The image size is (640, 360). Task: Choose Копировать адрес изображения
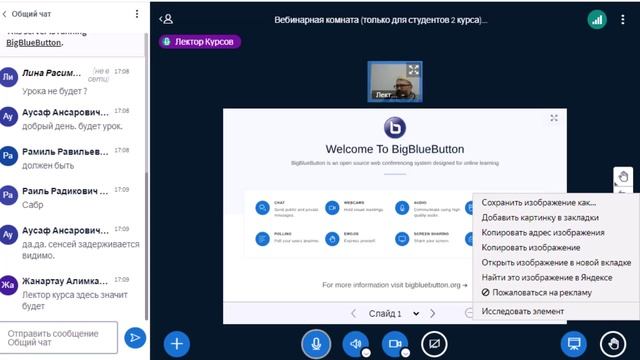pyautogui.click(x=542, y=233)
